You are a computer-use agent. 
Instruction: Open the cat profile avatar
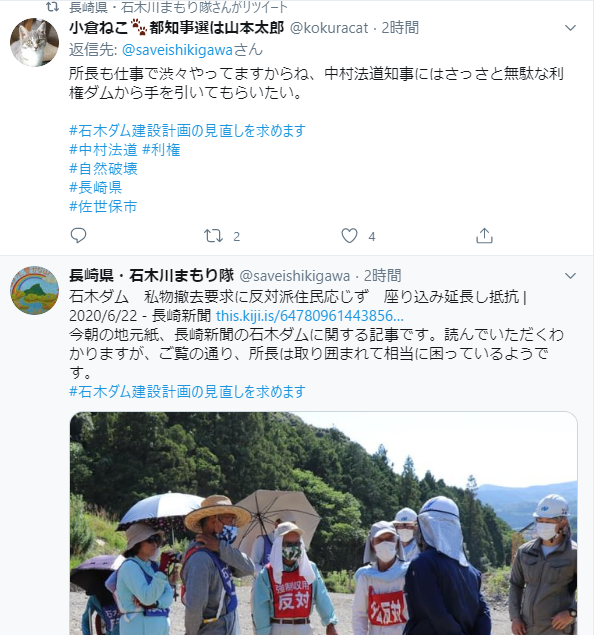tap(34, 42)
